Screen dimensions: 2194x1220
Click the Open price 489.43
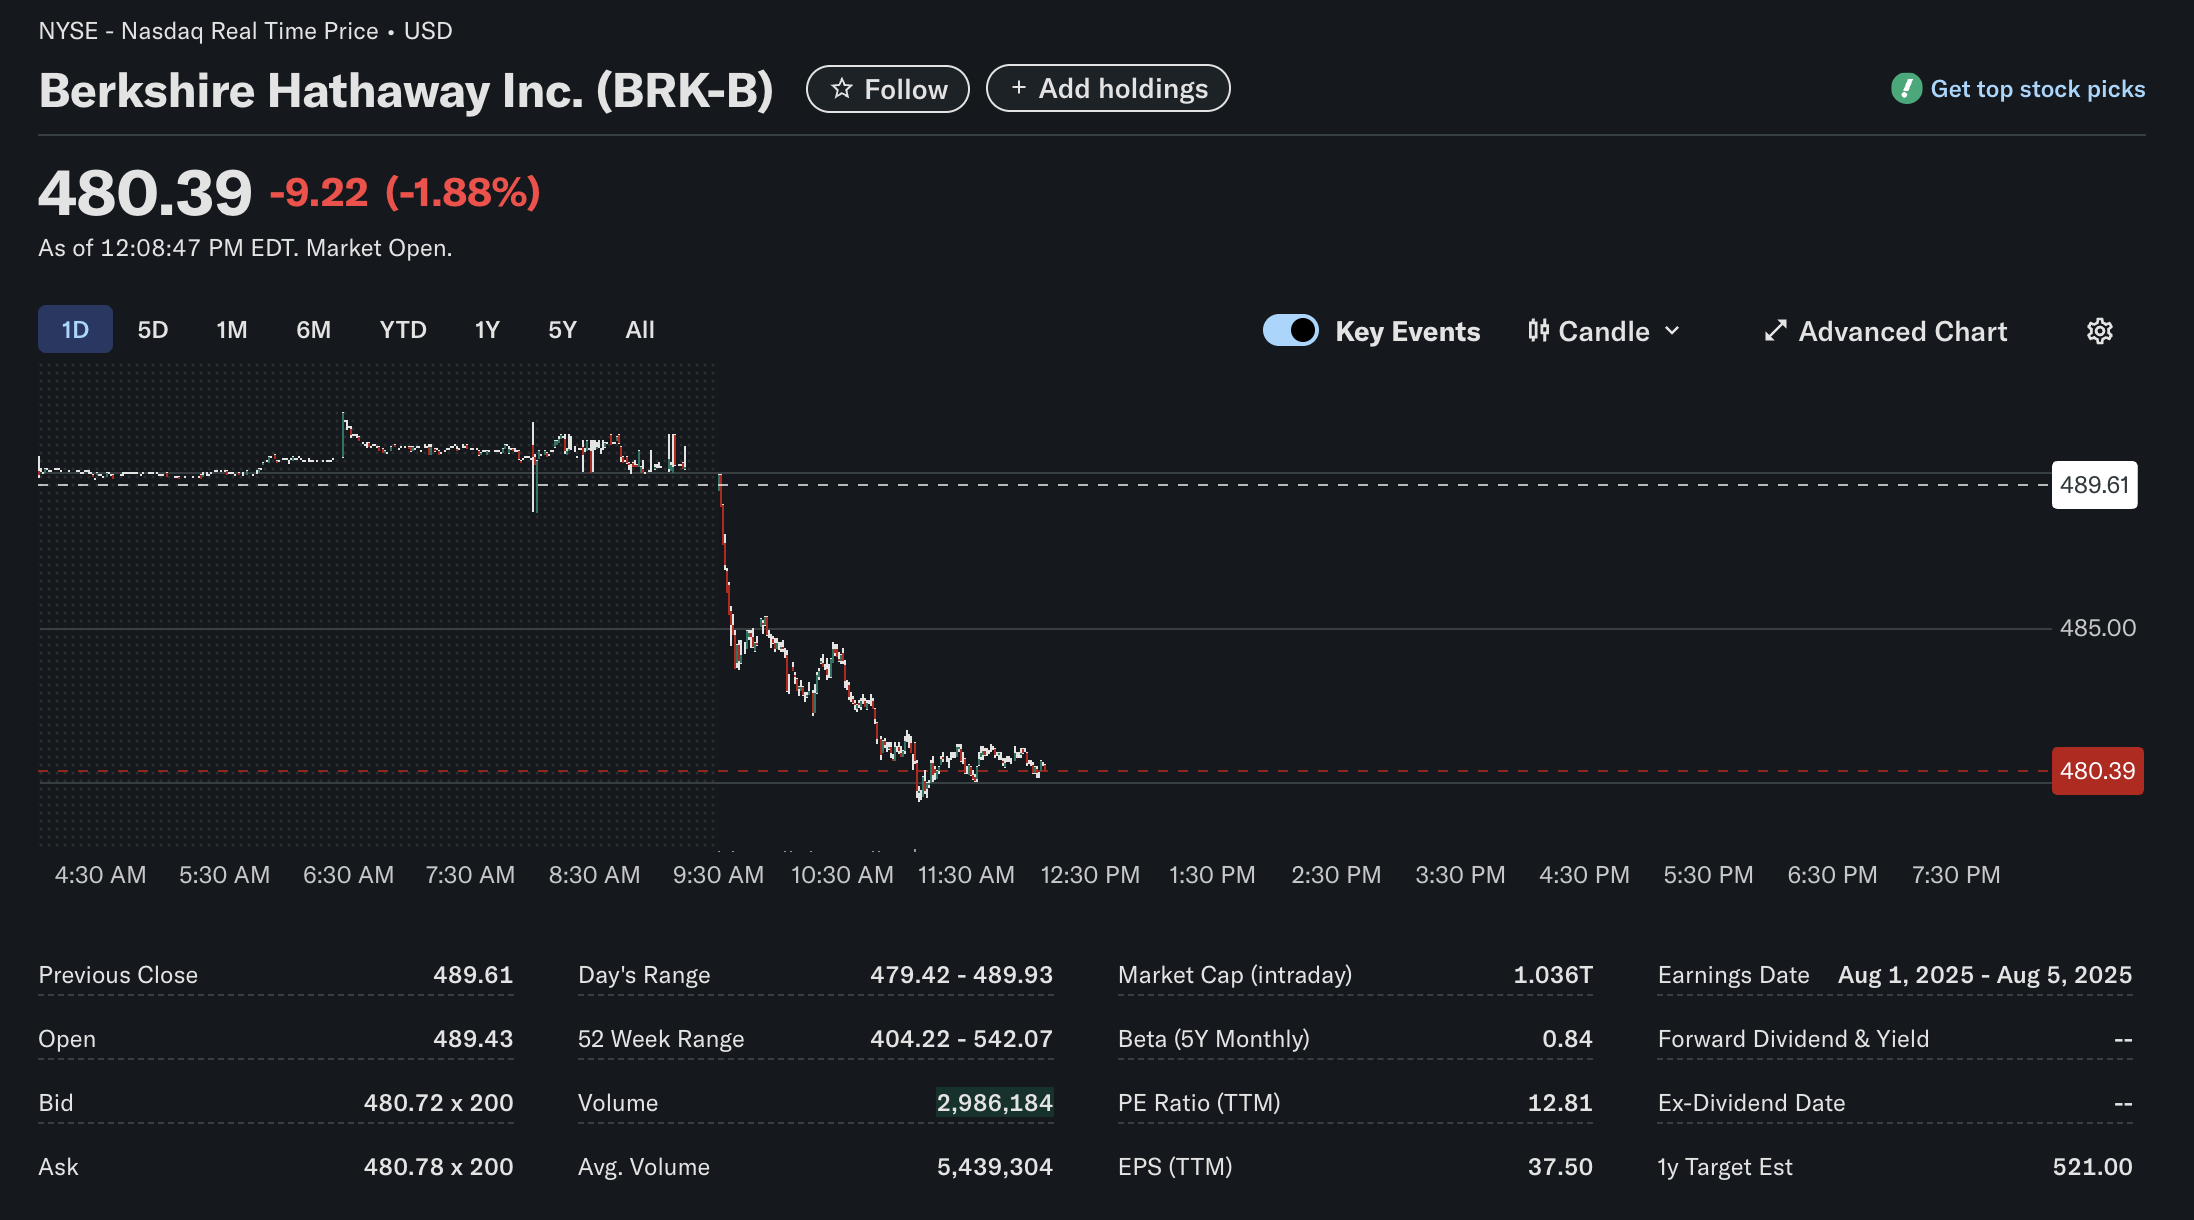point(473,1039)
